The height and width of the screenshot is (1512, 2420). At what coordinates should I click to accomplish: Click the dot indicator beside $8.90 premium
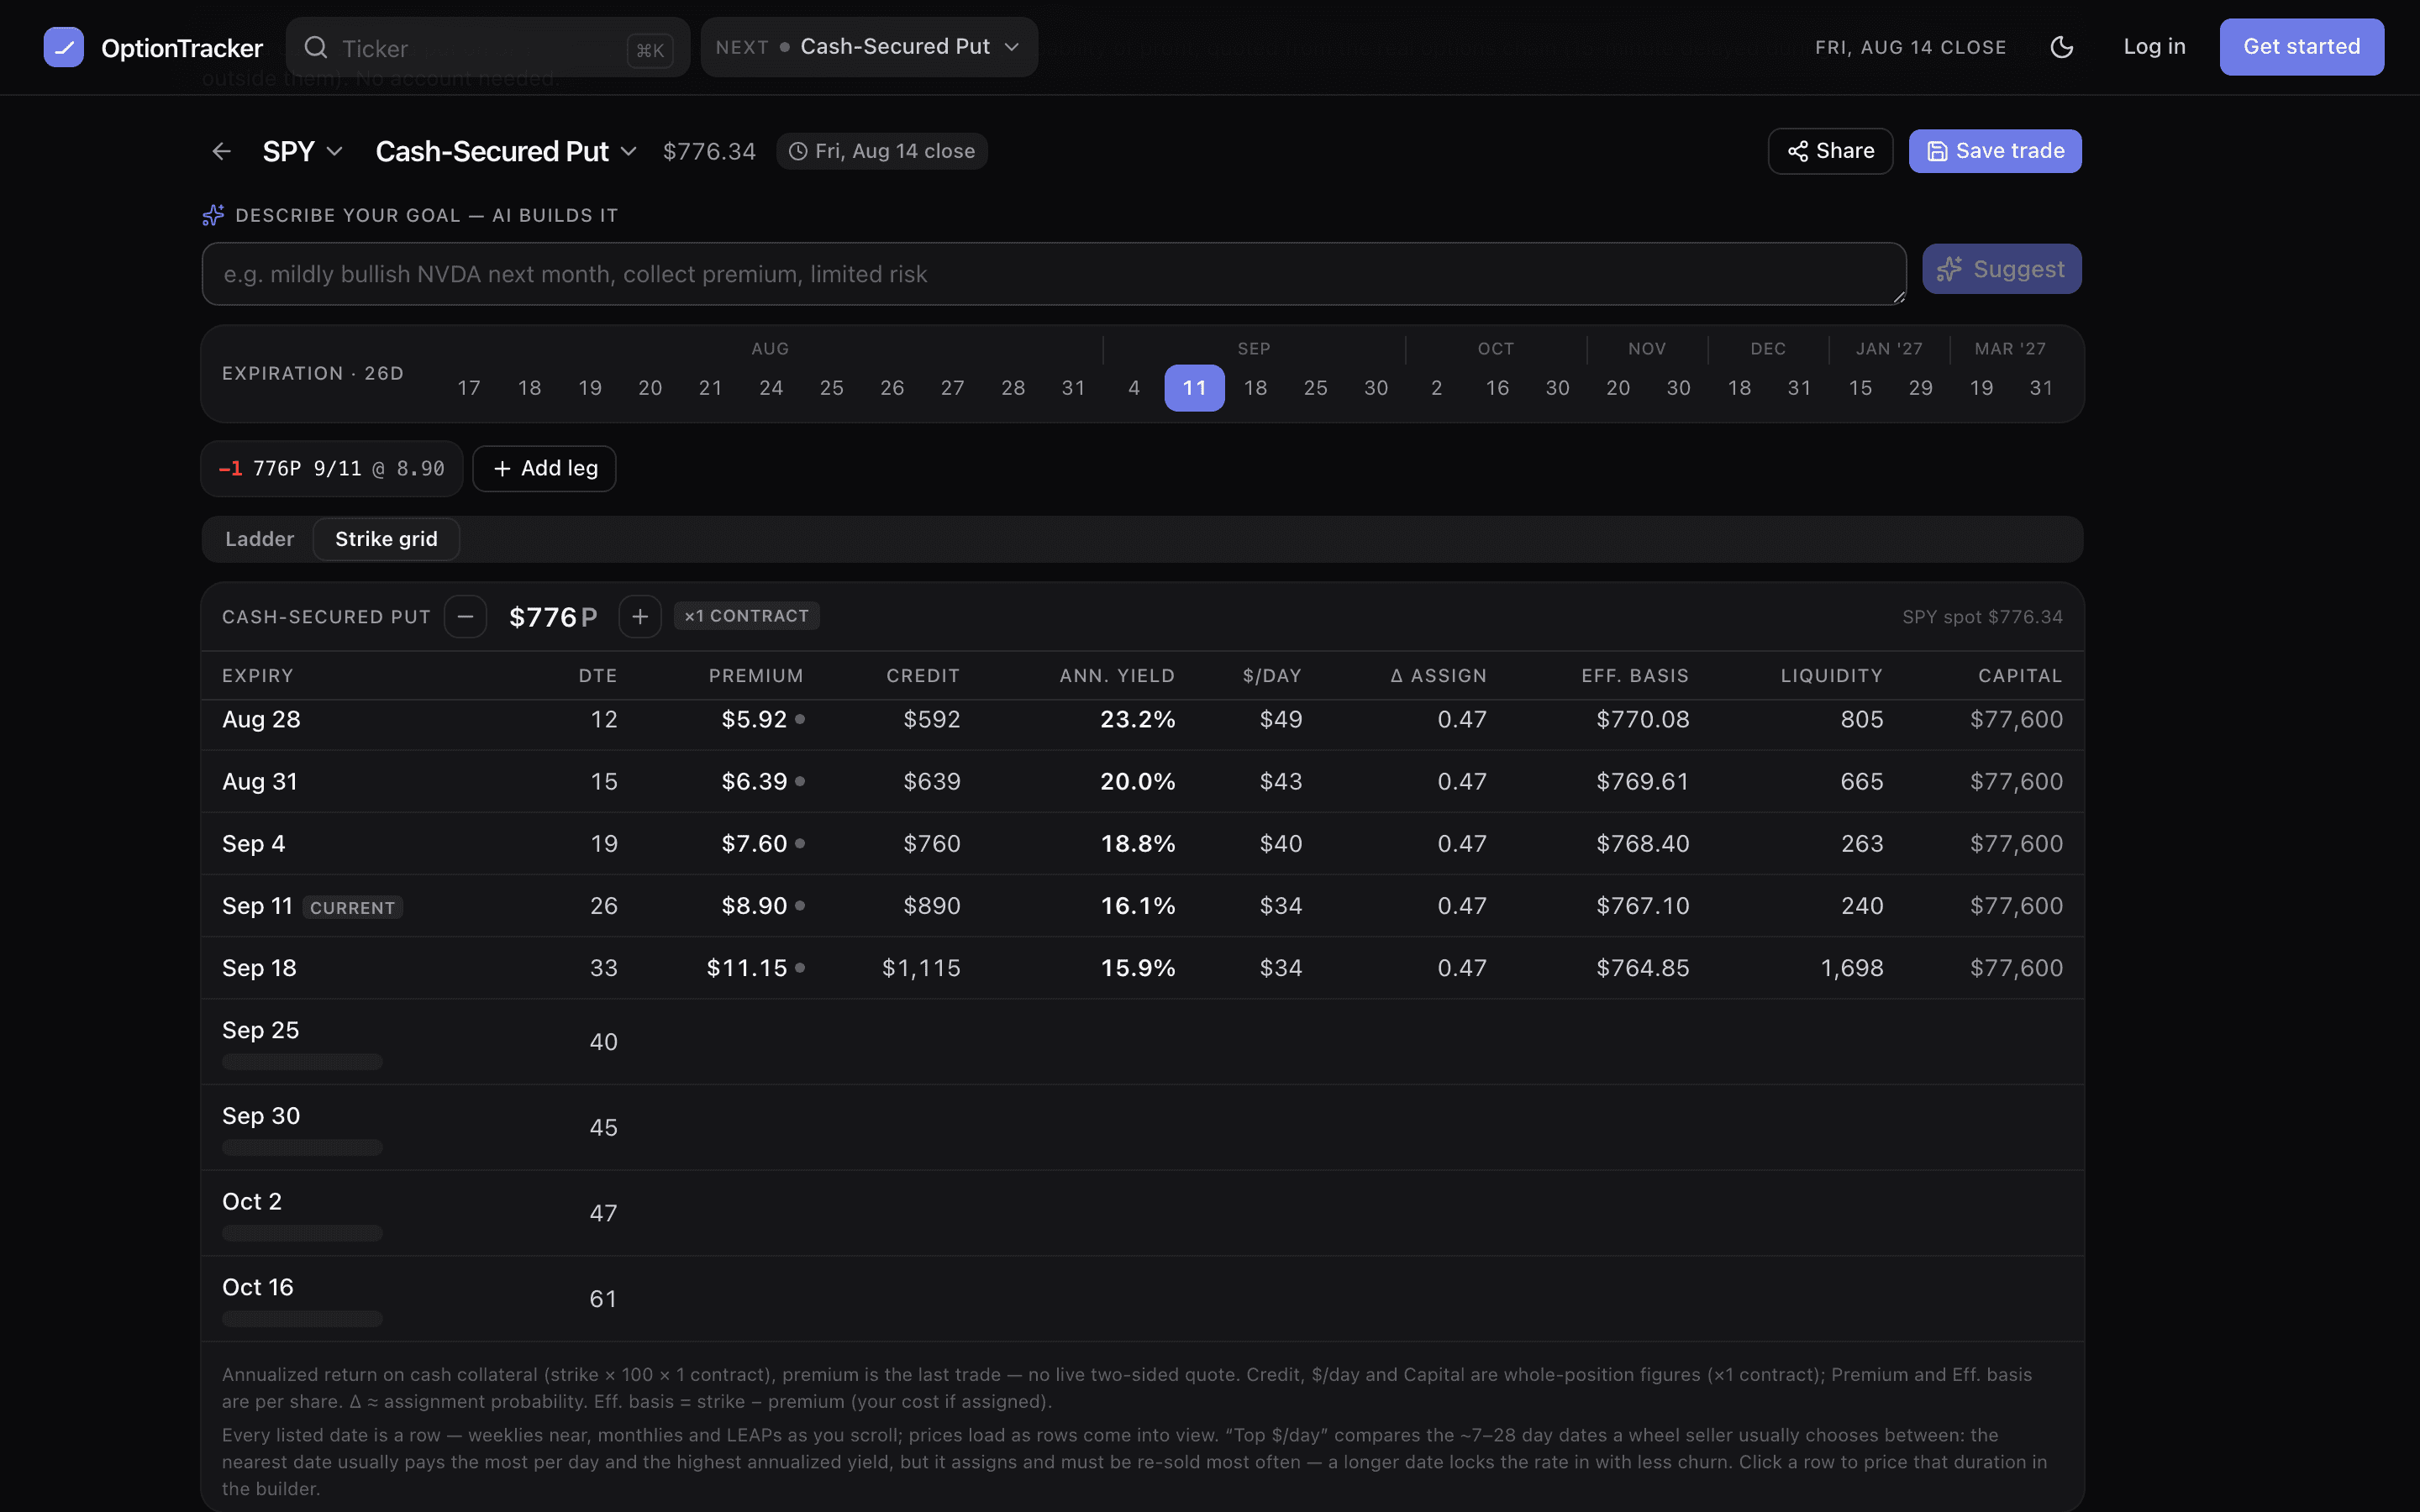coord(800,905)
